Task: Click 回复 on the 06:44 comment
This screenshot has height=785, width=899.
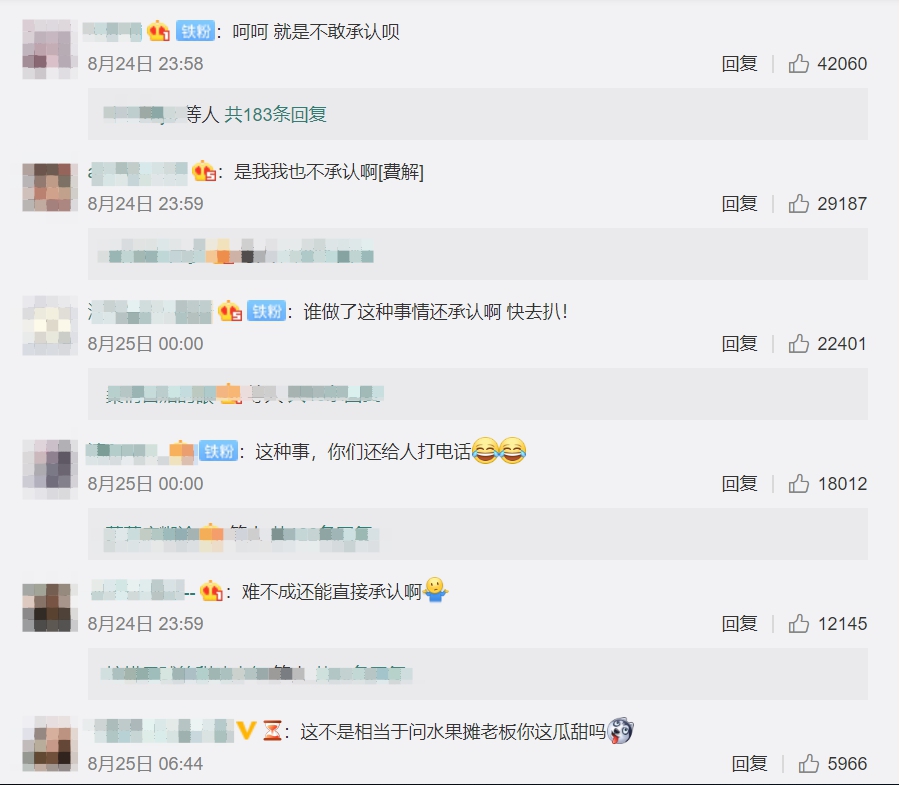Action: [749, 763]
